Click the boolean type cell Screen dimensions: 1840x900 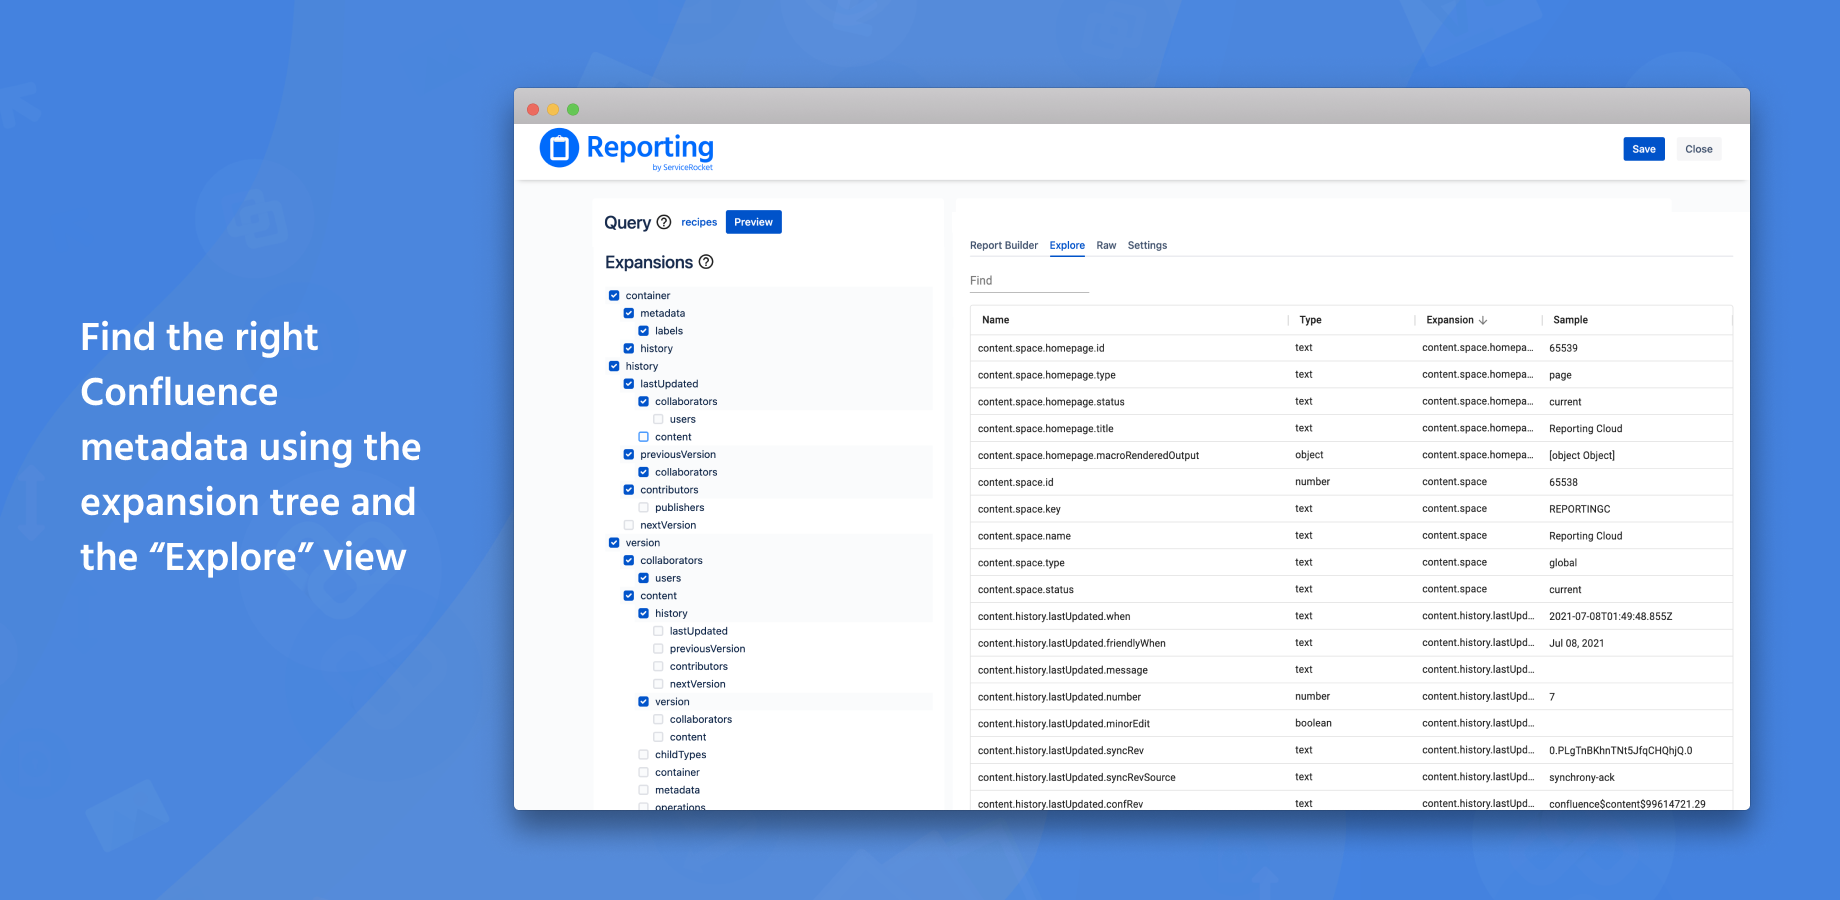(x=1313, y=723)
